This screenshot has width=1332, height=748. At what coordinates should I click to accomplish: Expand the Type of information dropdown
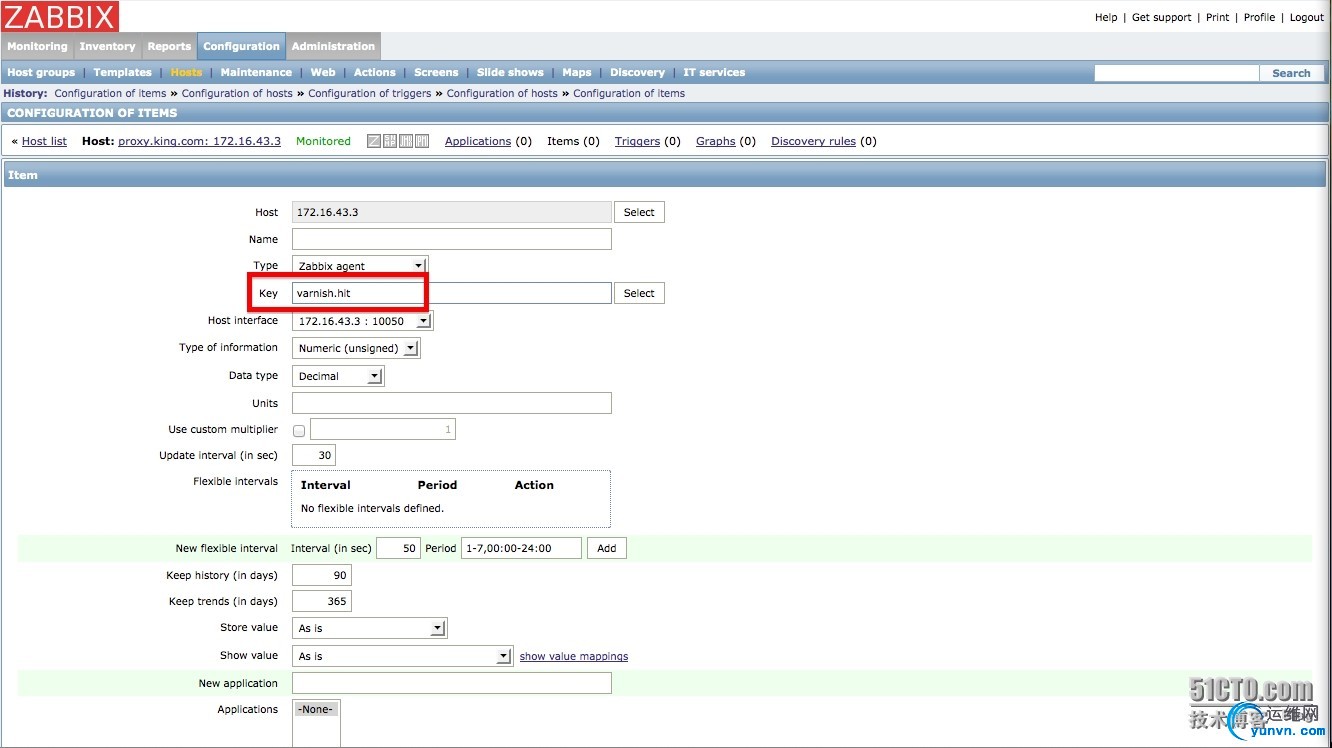[356, 348]
